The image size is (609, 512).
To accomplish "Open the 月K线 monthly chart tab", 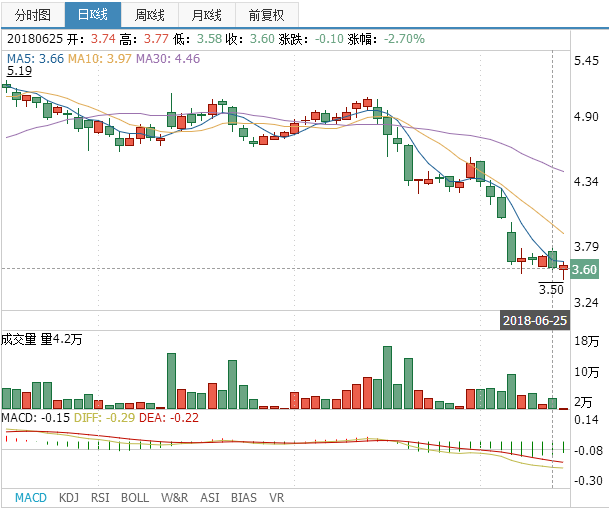I will click(x=207, y=15).
